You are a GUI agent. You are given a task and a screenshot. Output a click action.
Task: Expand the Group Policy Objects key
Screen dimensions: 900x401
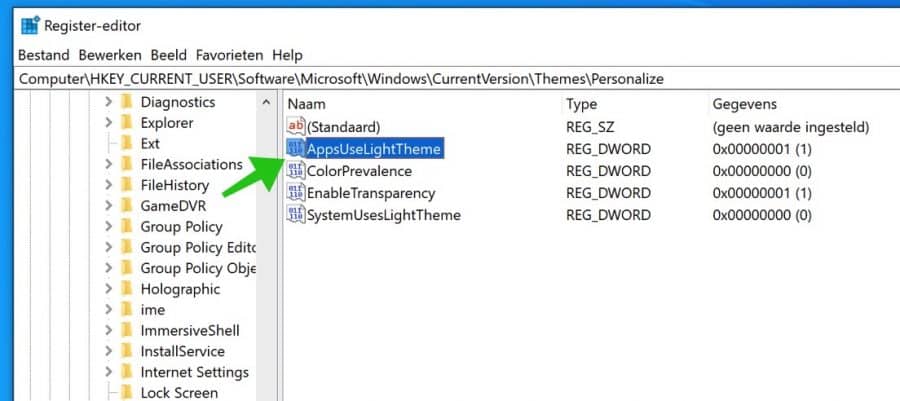pyautogui.click(x=108, y=268)
